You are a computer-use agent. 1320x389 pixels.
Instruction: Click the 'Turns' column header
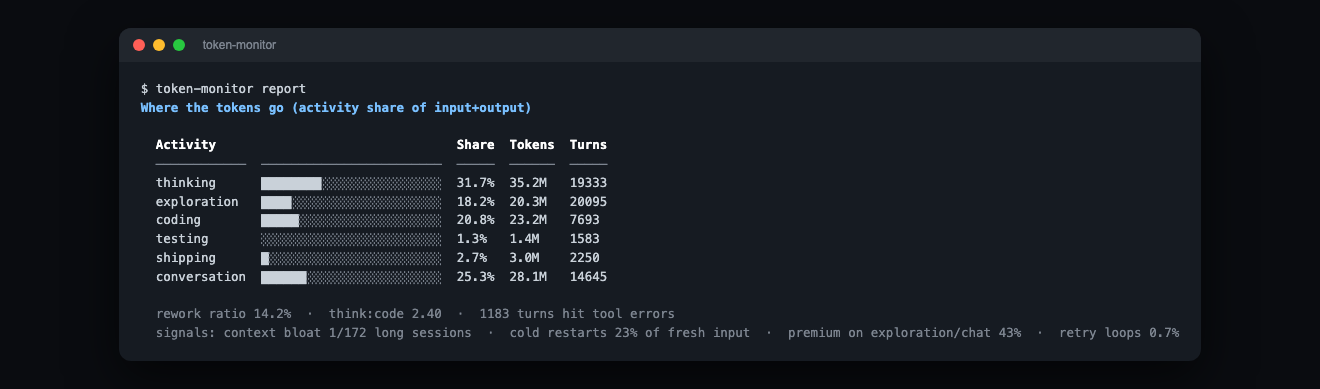588,145
